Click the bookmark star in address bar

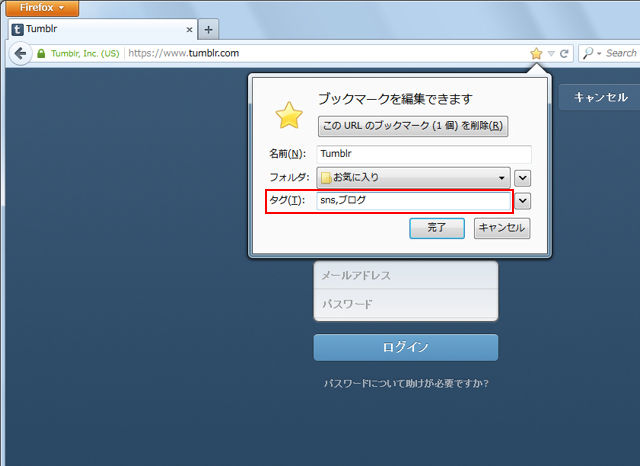point(536,53)
